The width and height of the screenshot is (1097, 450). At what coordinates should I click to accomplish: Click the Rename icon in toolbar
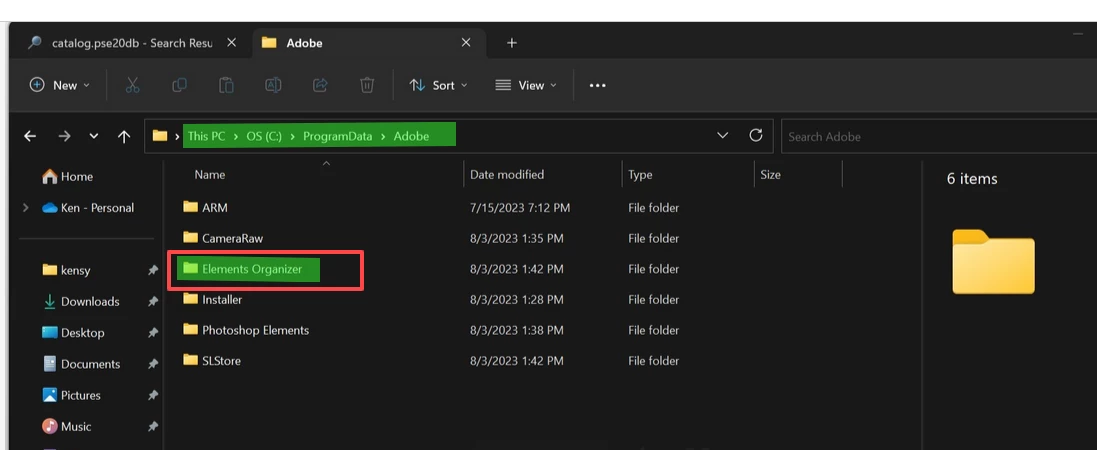pyautogui.click(x=273, y=85)
